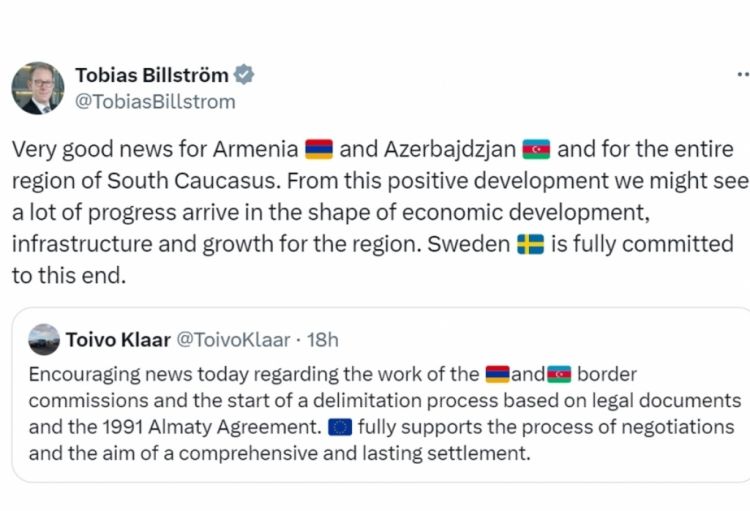
Task: Click the Azerbaijan flag in quoted tweet
Action: (558, 375)
